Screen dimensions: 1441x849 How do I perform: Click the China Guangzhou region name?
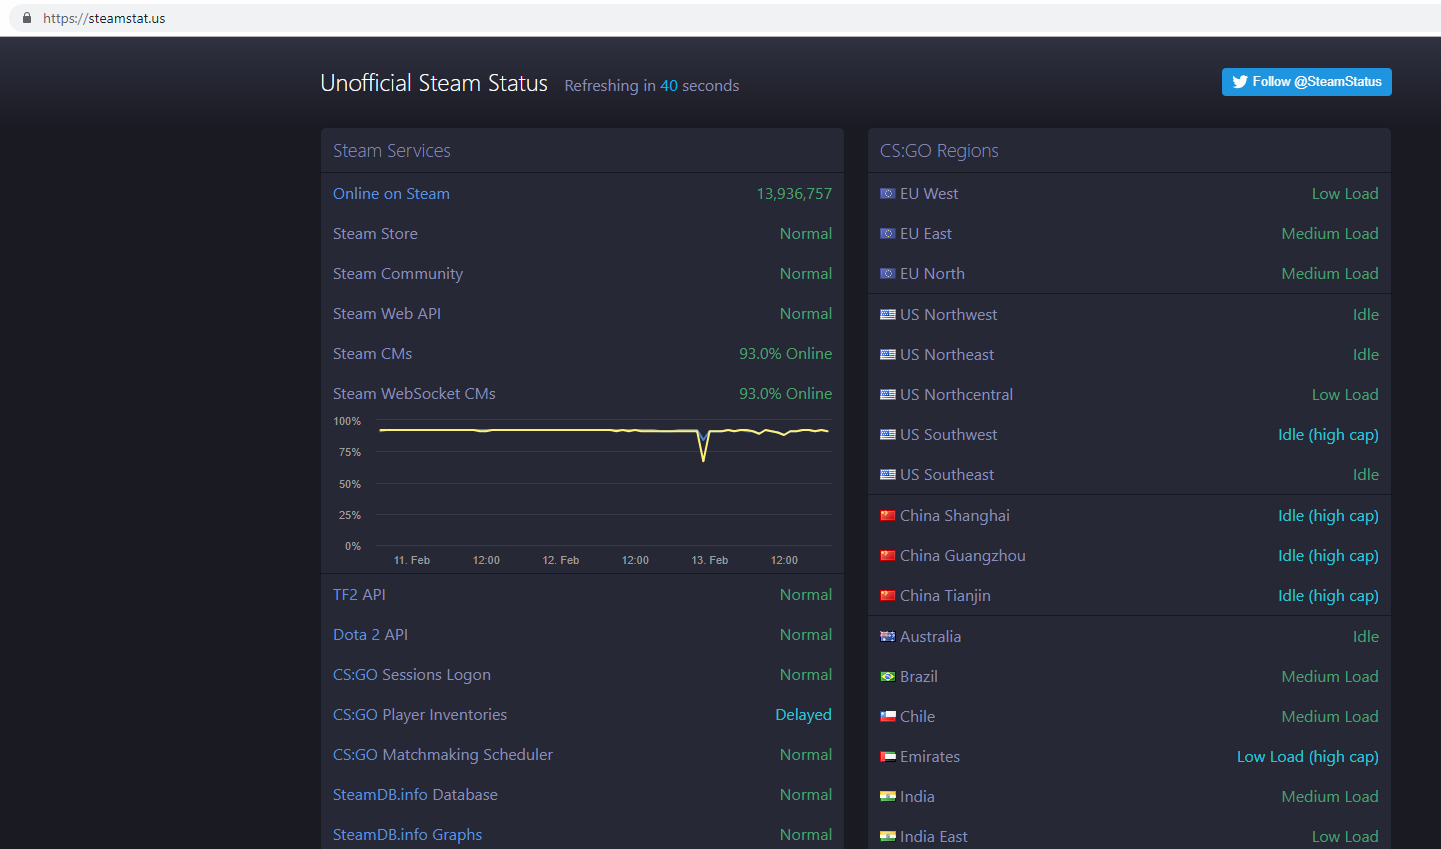963,556
